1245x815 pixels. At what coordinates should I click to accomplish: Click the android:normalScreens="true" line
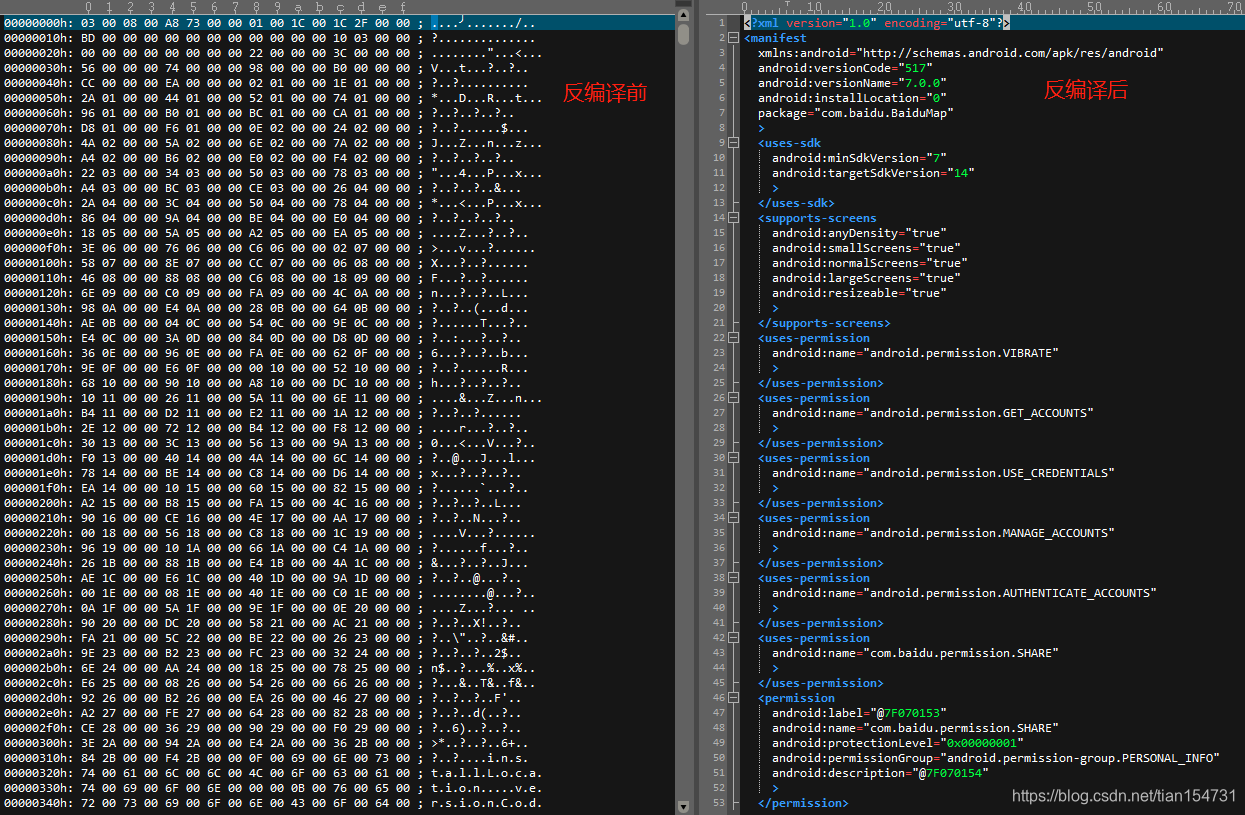[870, 263]
